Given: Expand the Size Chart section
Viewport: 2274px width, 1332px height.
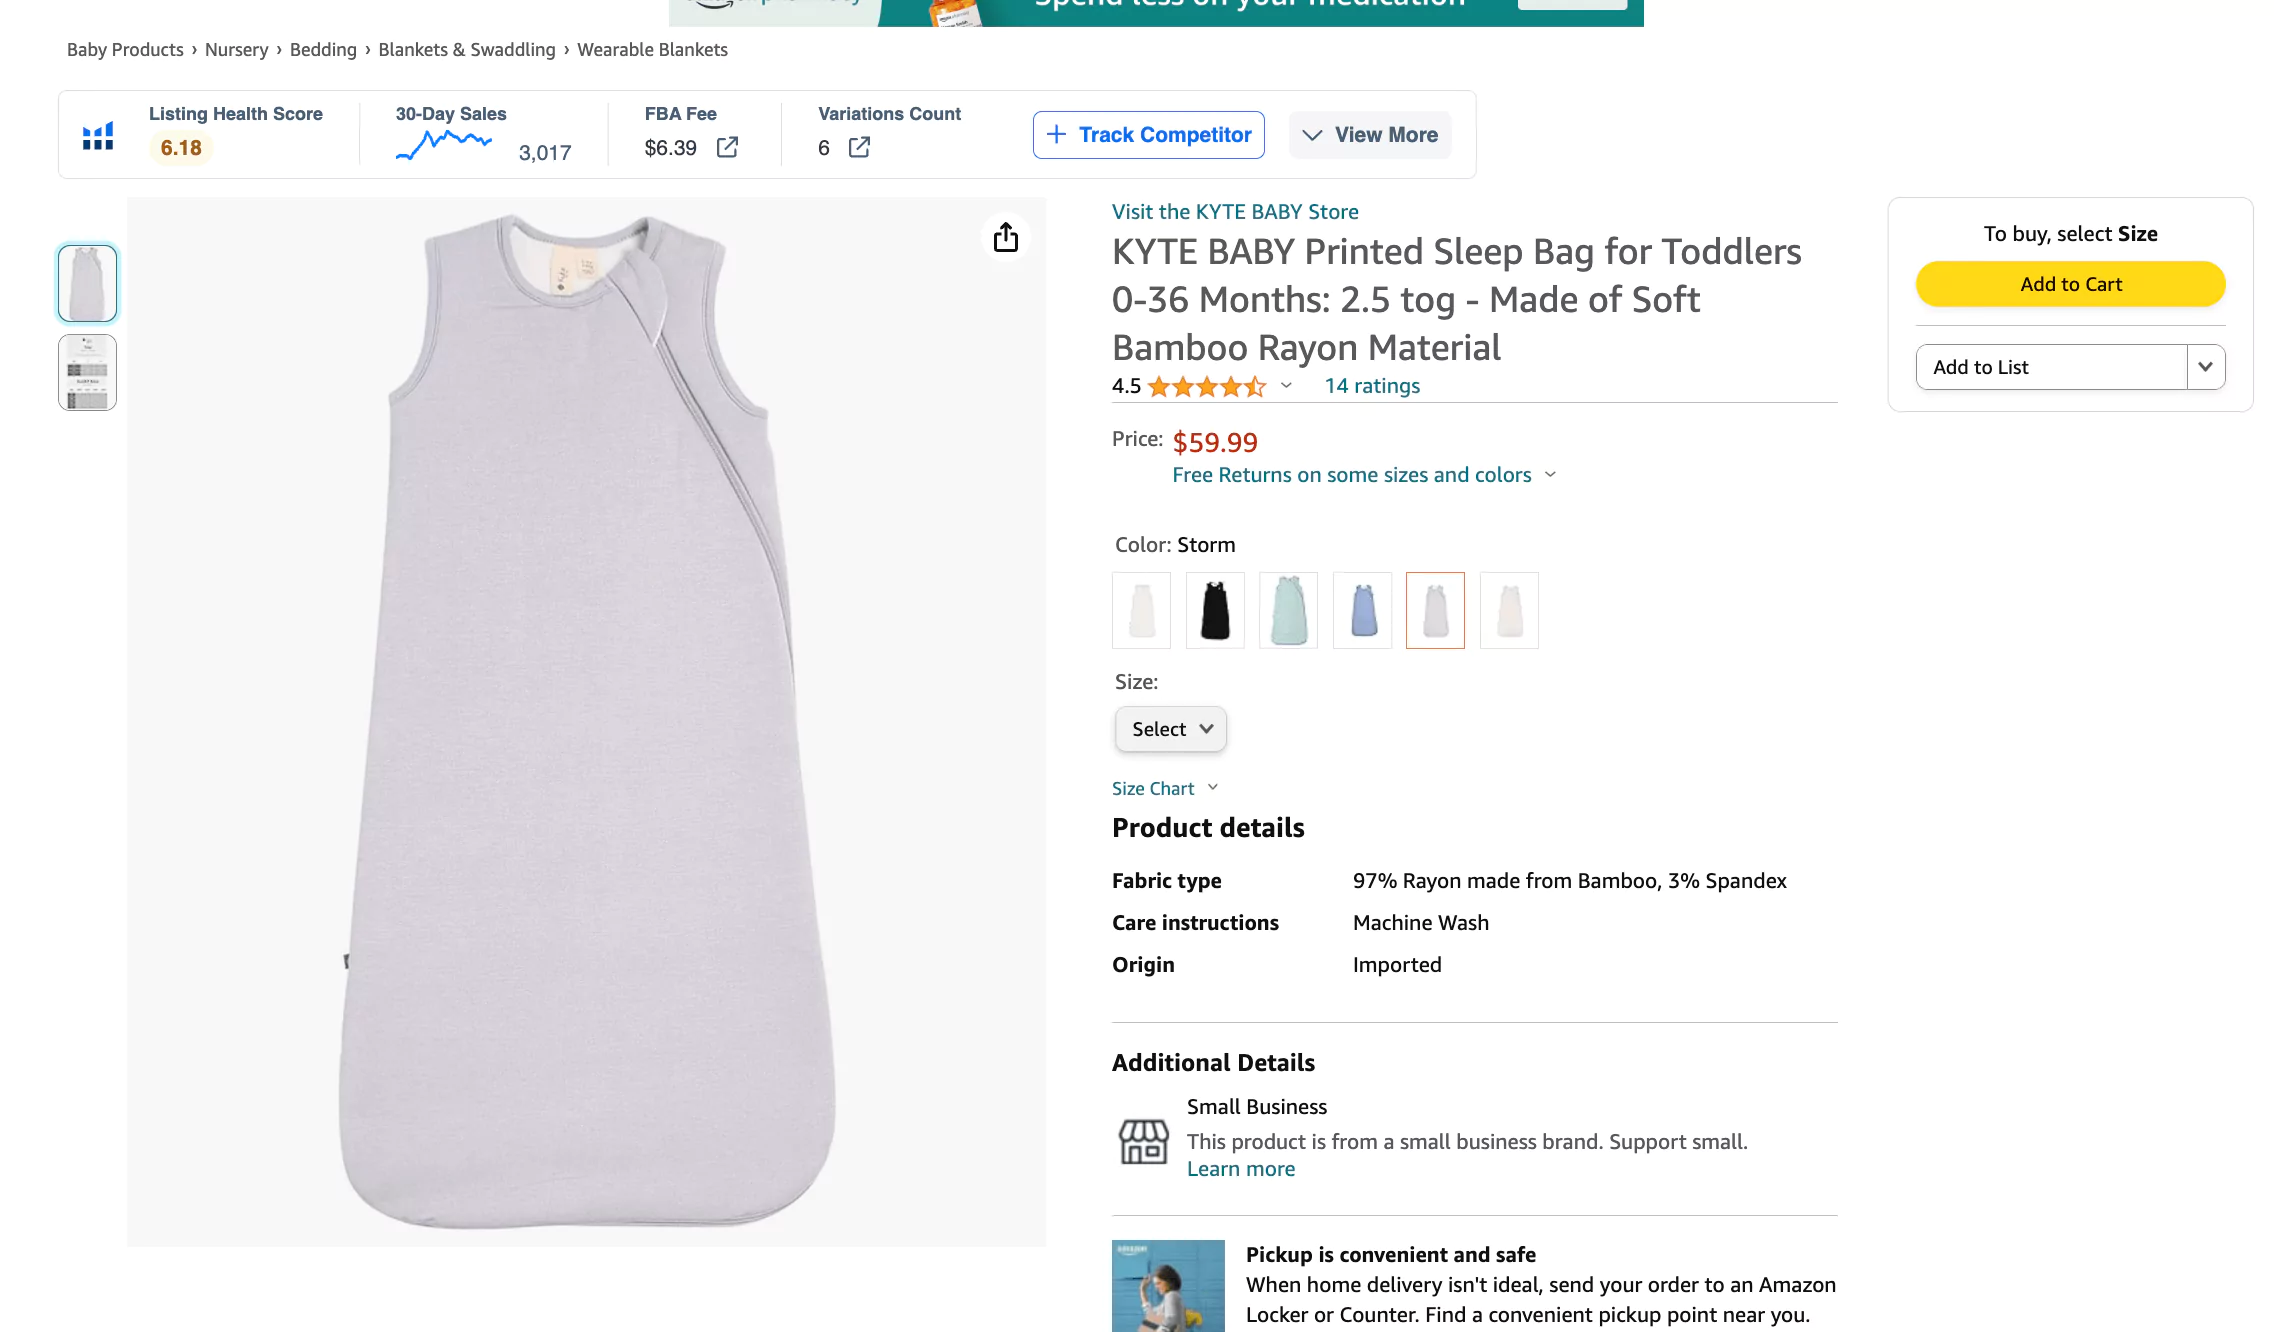Looking at the screenshot, I should point(1164,789).
